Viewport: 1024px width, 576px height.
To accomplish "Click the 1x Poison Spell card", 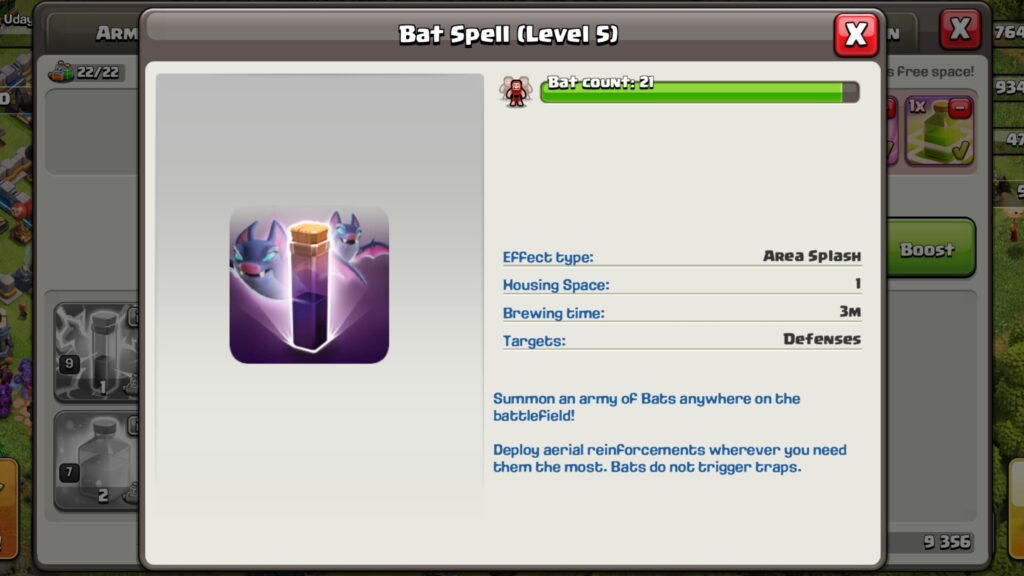I will [x=940, y=131].
